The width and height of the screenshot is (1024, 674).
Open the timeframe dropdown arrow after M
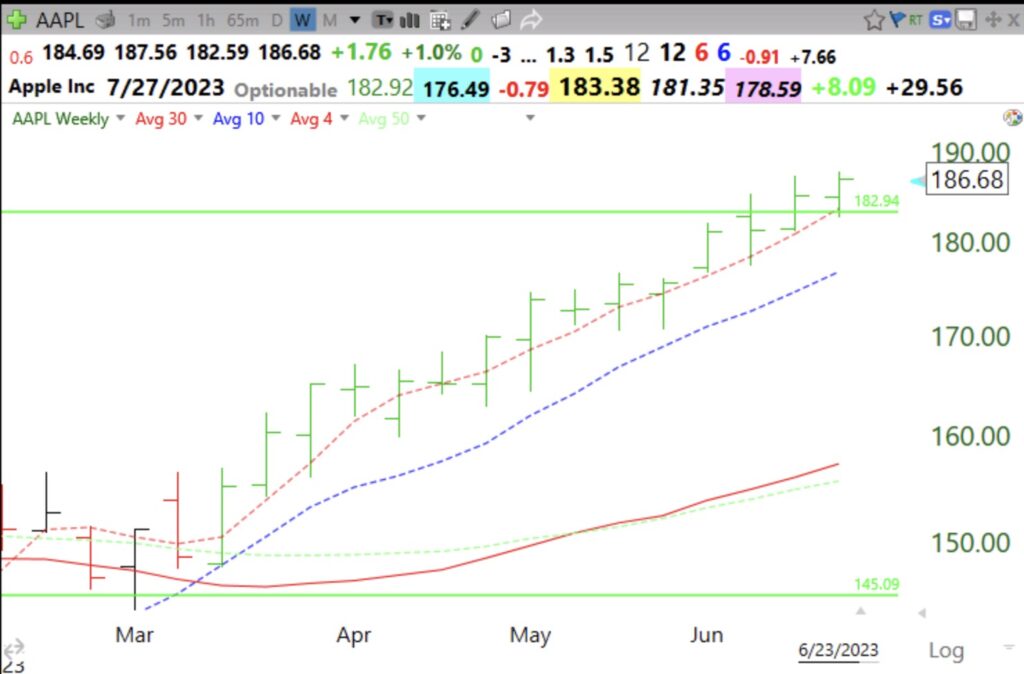pos(354,19)
